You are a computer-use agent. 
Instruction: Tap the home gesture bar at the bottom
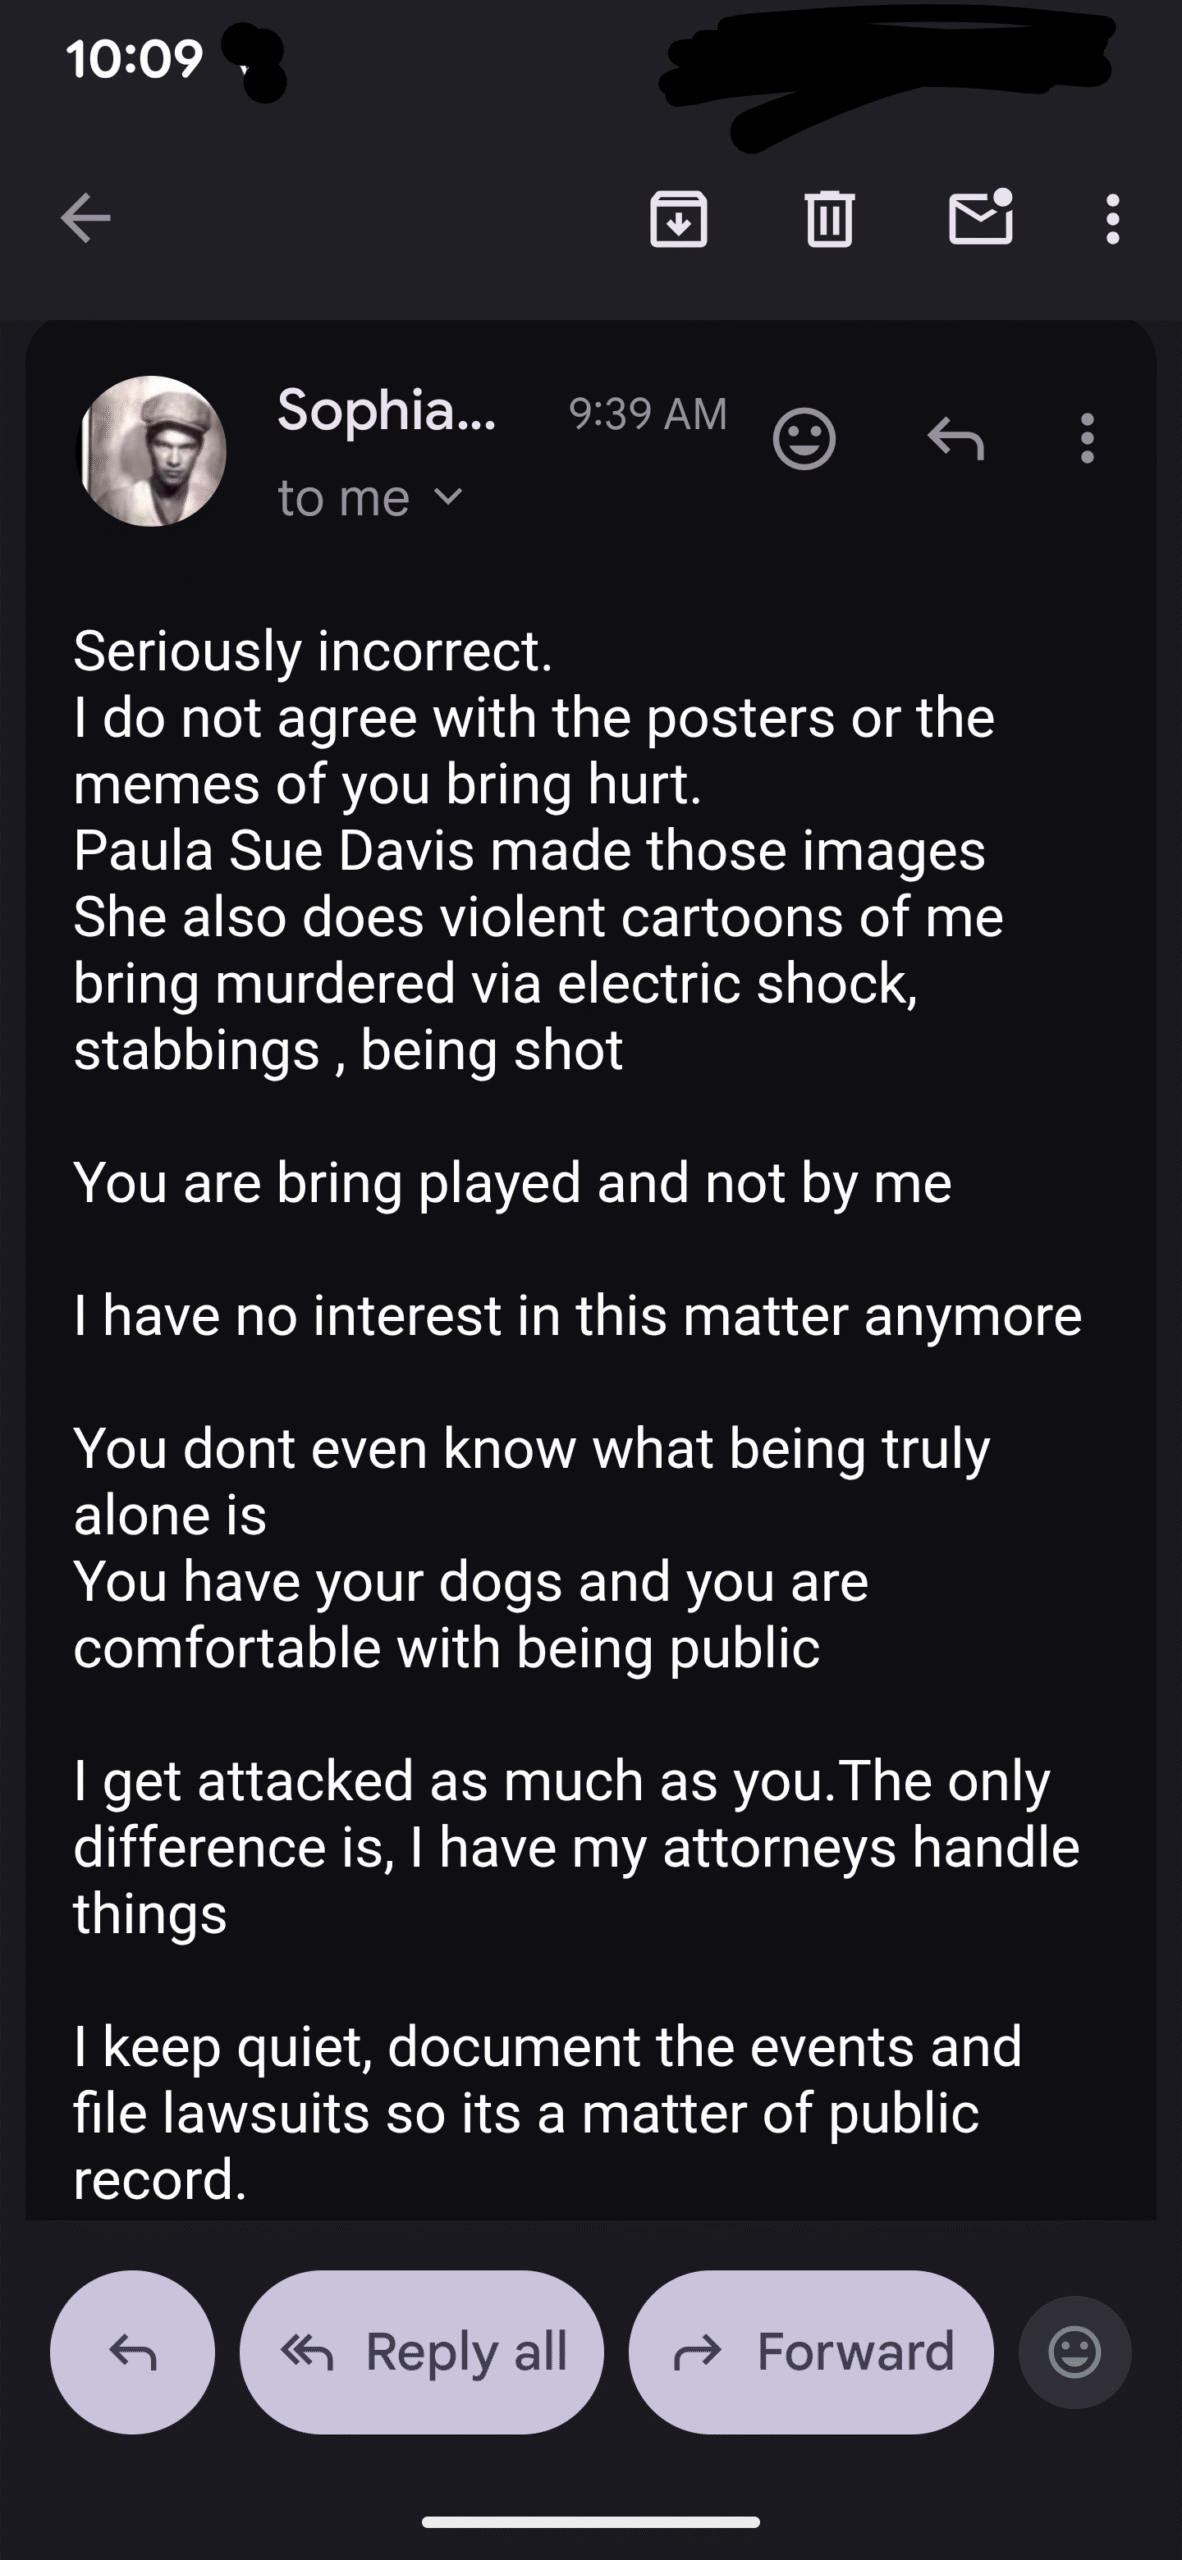591,2521
